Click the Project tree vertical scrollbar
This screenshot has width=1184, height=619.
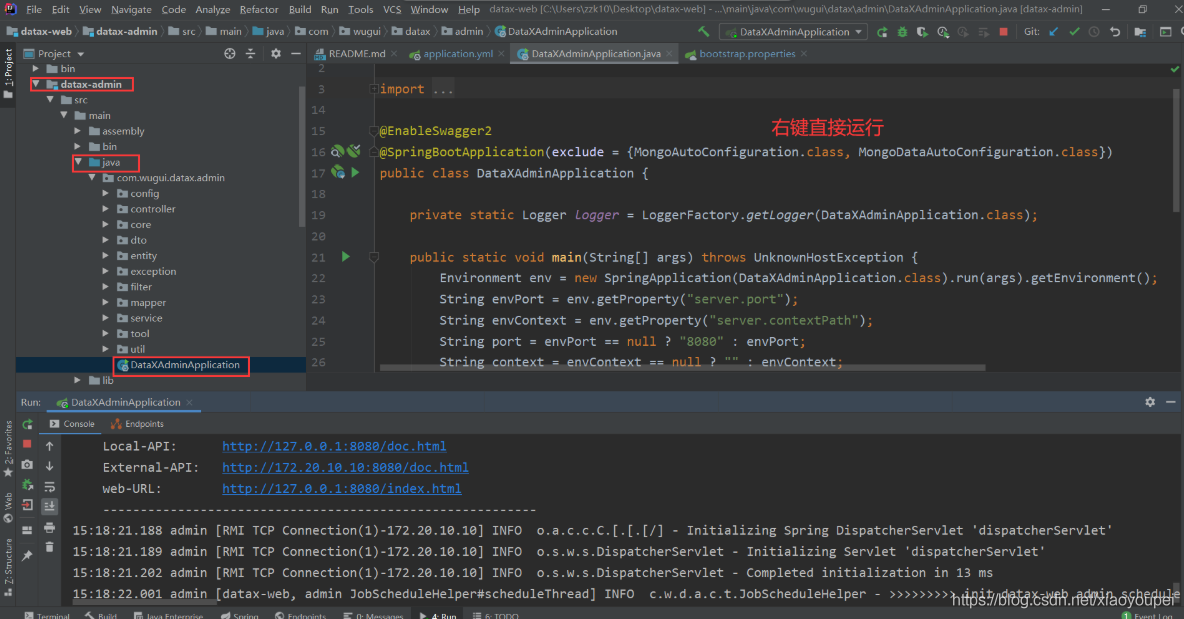[302, 156]
